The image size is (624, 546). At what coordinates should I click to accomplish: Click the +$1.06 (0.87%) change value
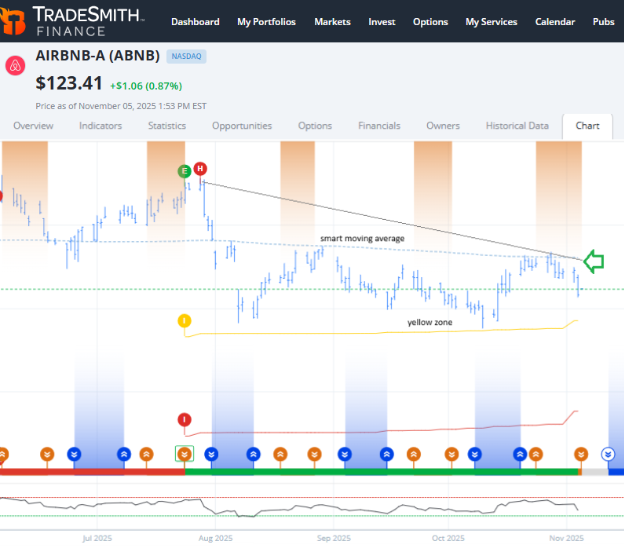click(x=146, y=86)
